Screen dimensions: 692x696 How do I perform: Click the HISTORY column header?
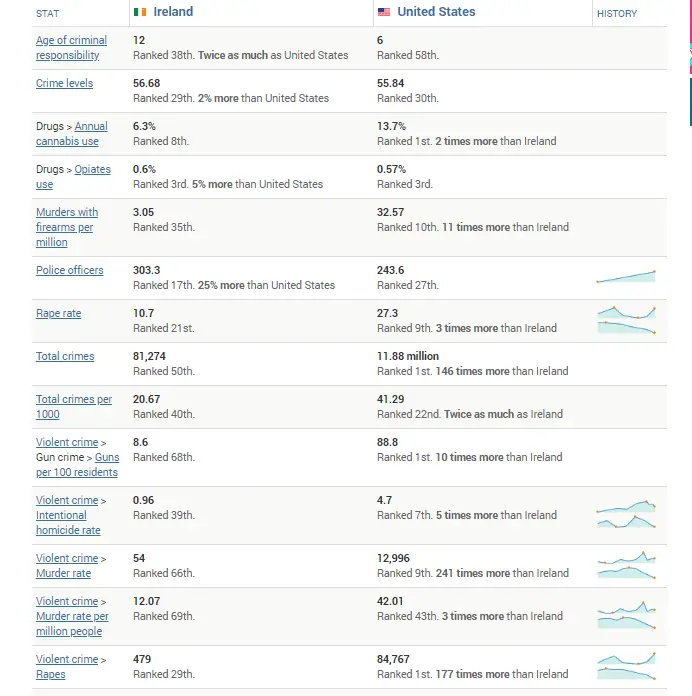pyautogui.click(x=616, y=14)
